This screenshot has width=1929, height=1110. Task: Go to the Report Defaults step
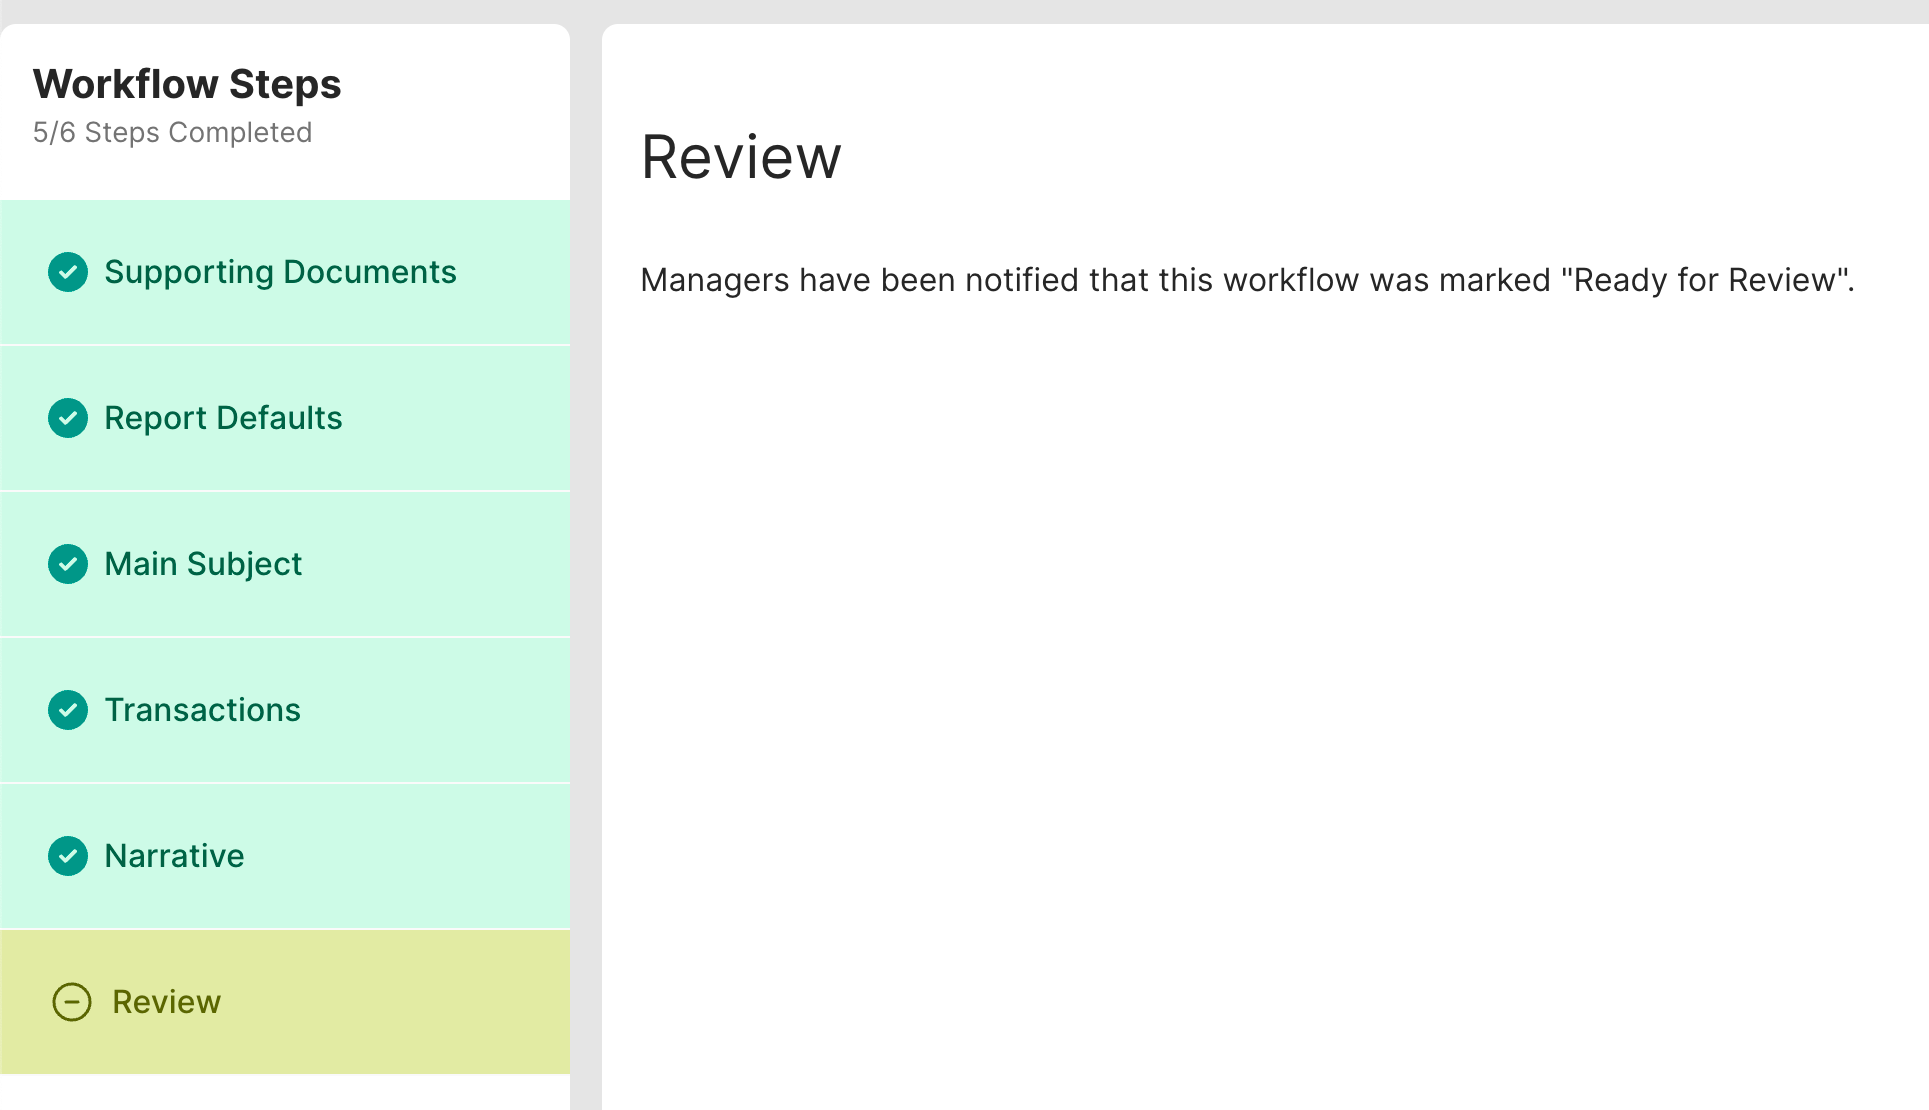pyautogui.click(x=223, y=418)
